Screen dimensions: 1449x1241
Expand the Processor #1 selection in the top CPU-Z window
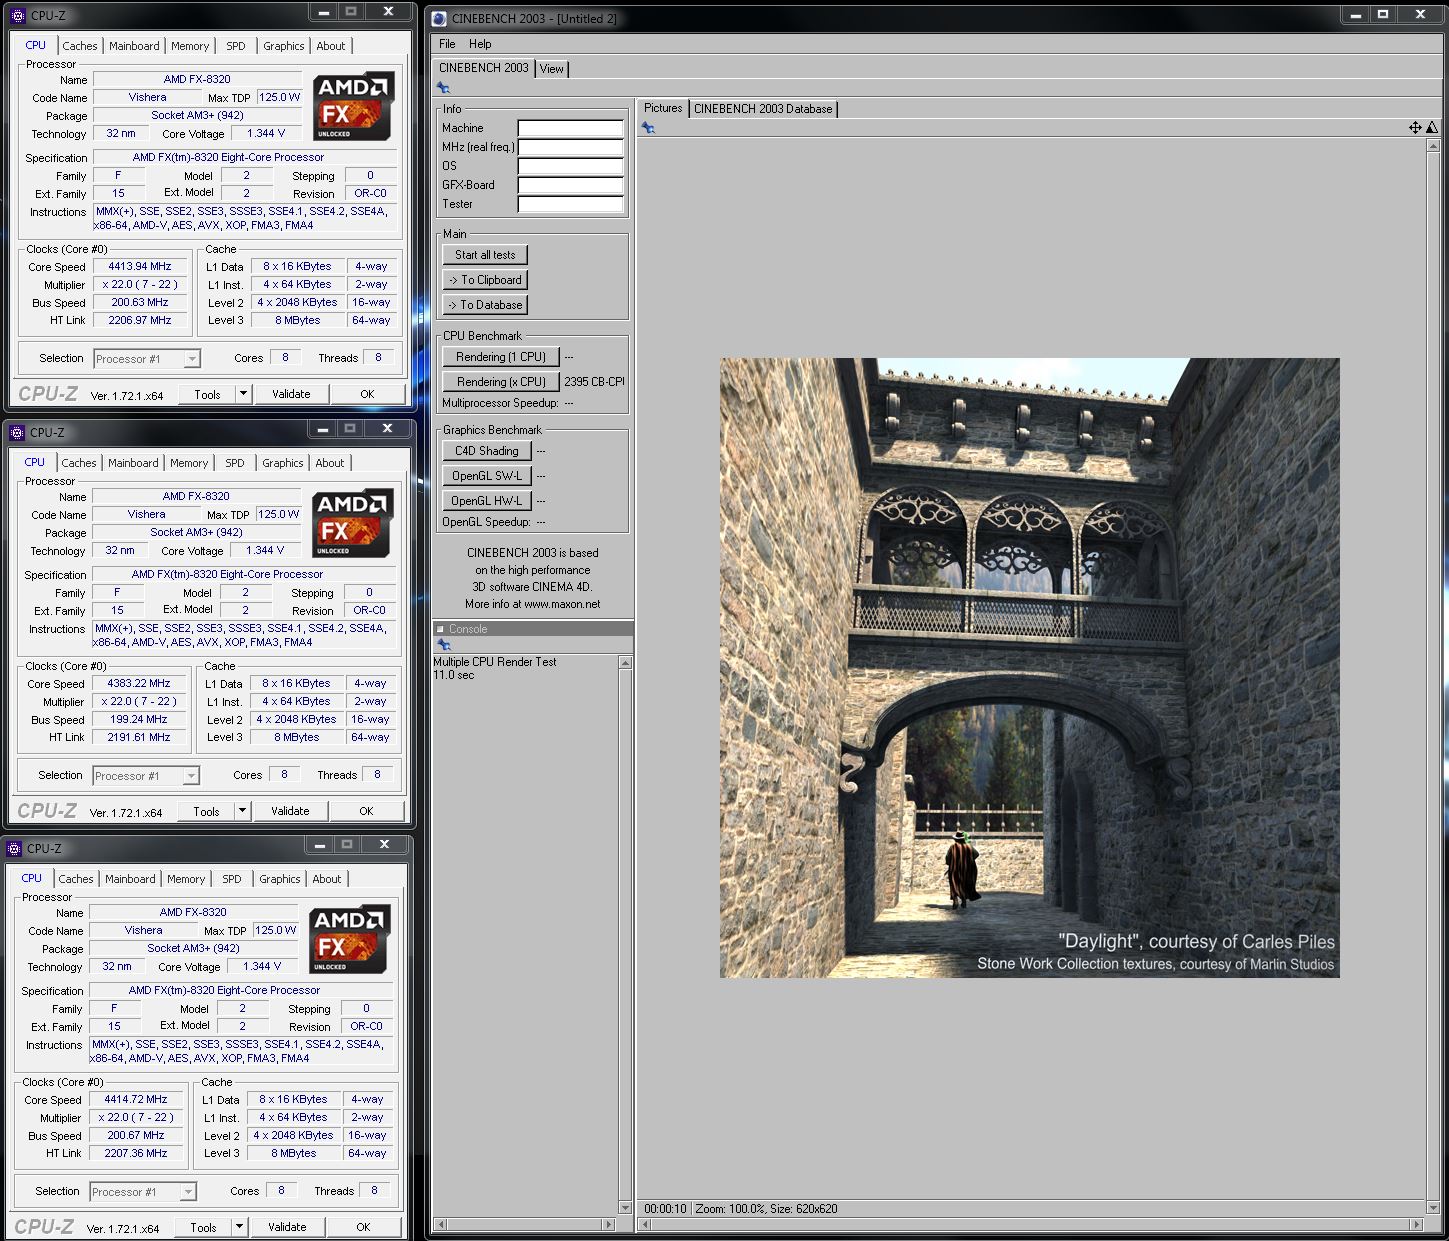coord(192,359)
